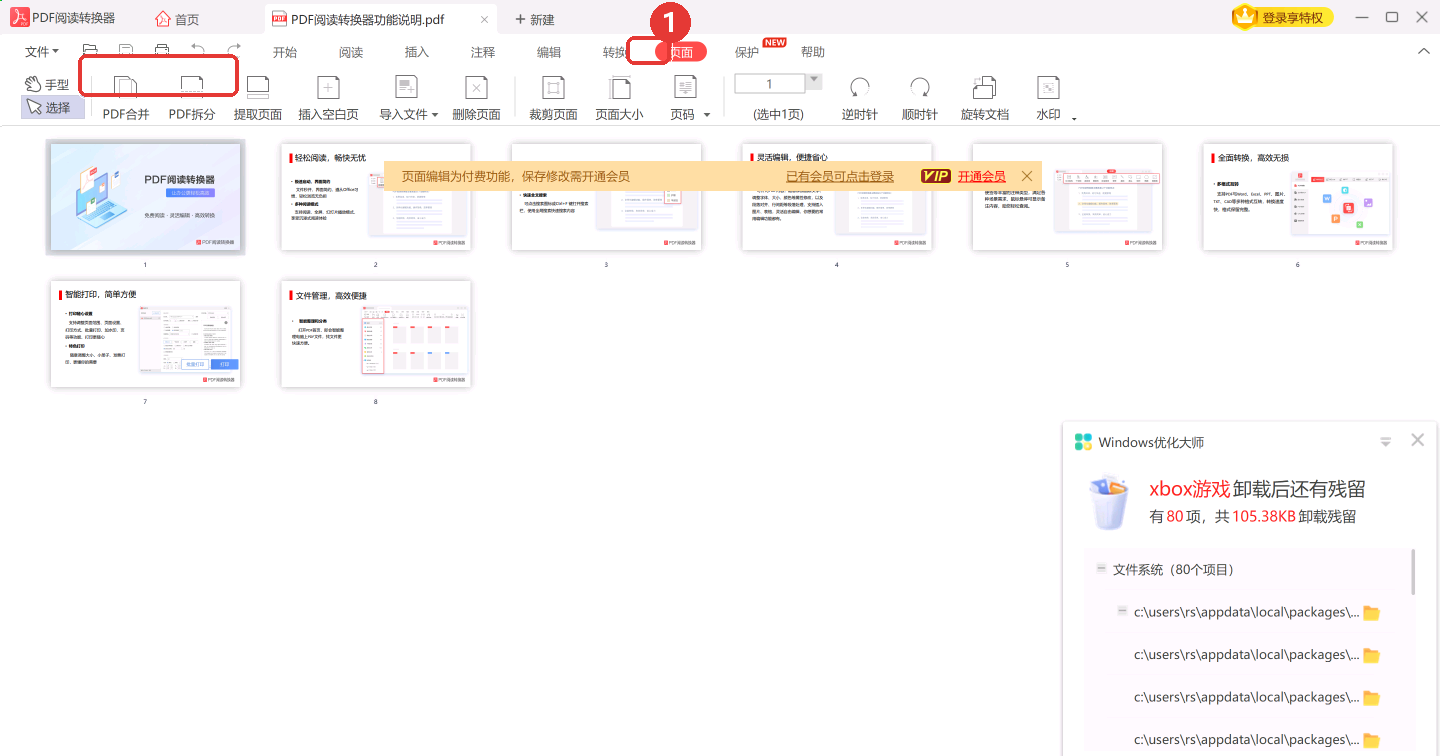Insert a blank page with 插入空白页
Image resolution: width=1440 pixels, height=756 pixels.
pyautogui.click(x=328, y=99)
